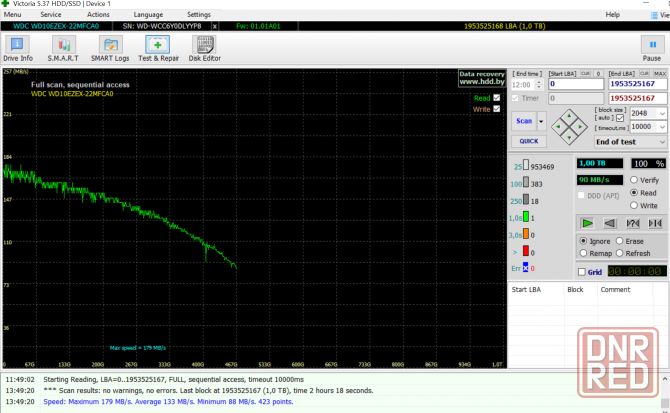
Task: Start scan with green play button
Action: [587, 223]
